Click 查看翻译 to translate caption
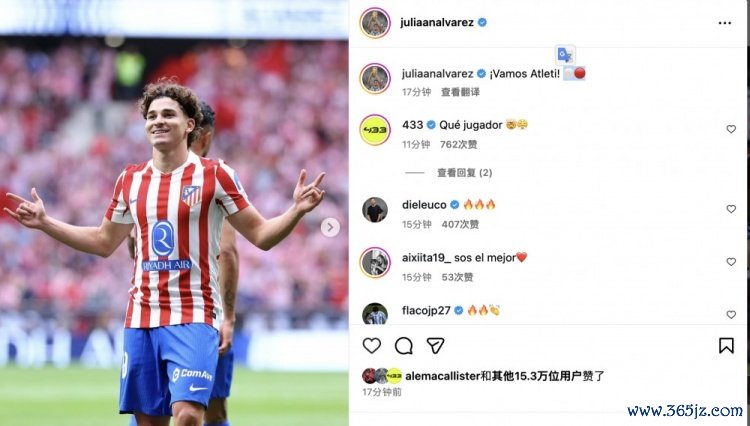The image size is (750, 426). tap(460, 92)
